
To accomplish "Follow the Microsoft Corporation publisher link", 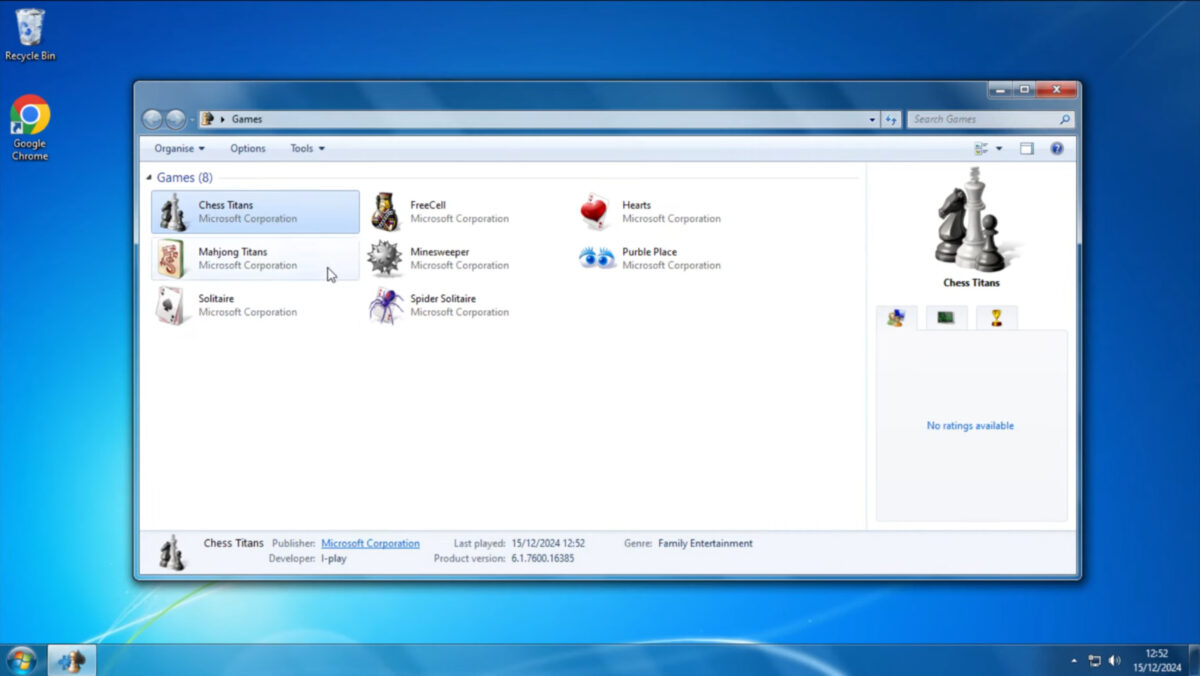I will pyautogui.click(x=370, y=543).
